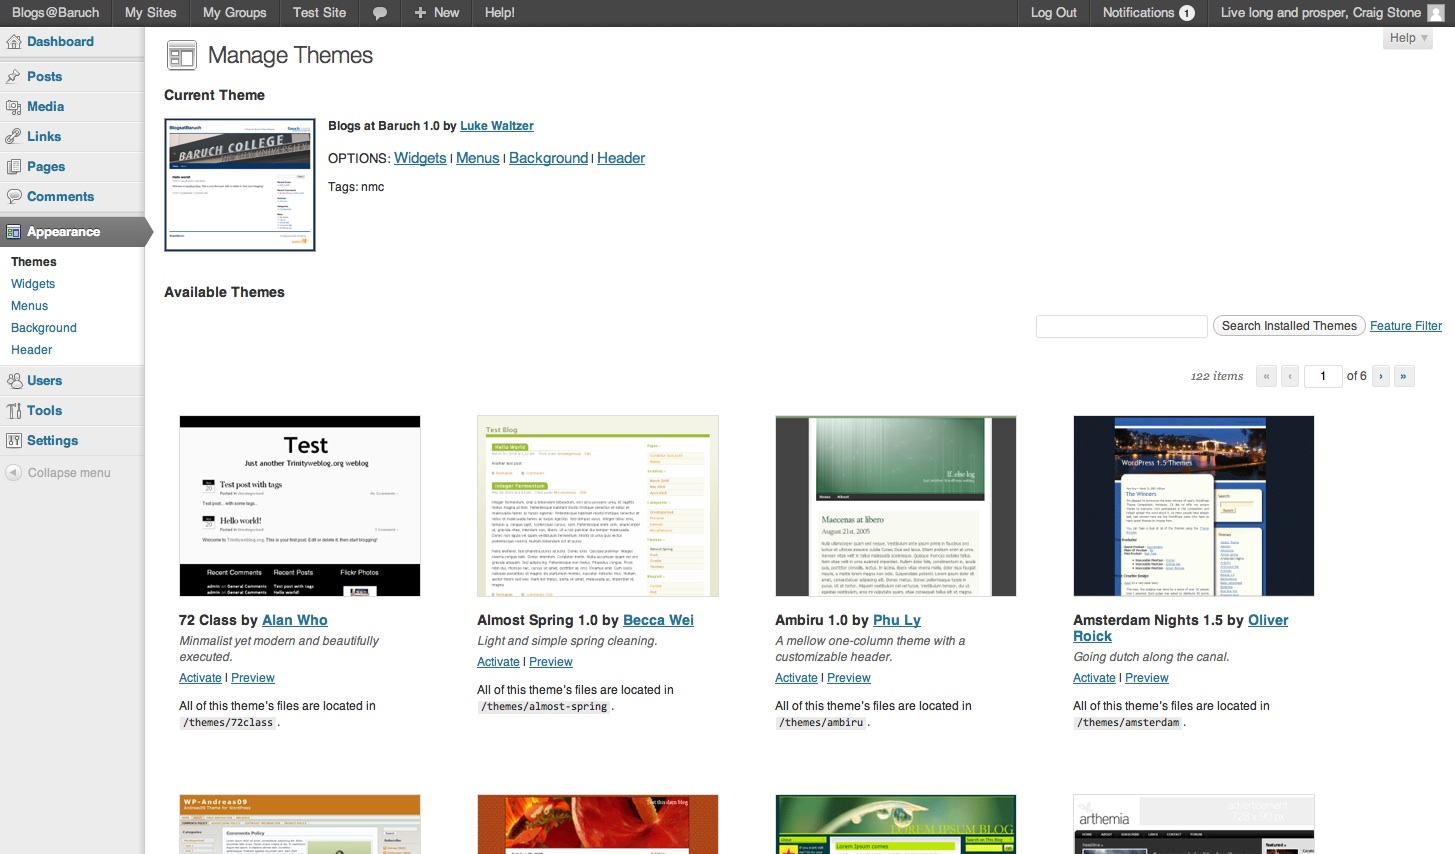Click the theme search input field
Viewport: 1455px width, 854px height.
tap(1122, 326)
